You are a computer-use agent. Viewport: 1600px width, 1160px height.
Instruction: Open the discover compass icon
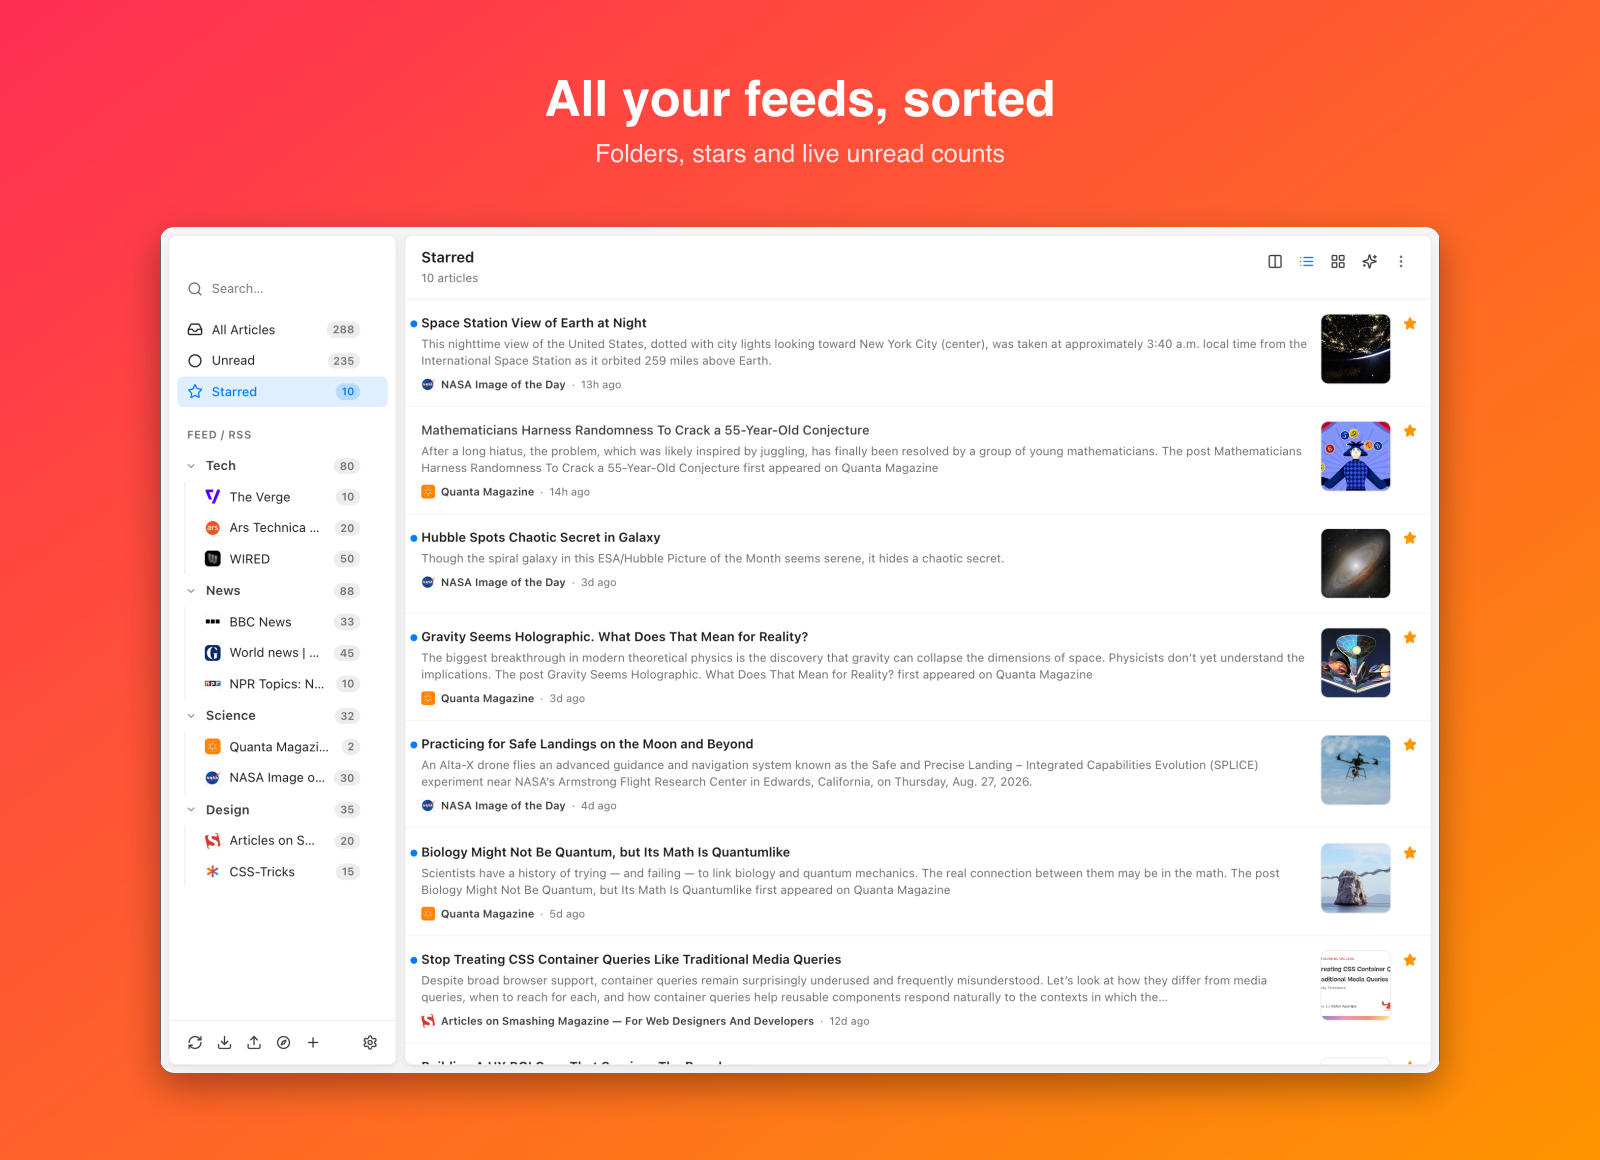pos(284,1043)
